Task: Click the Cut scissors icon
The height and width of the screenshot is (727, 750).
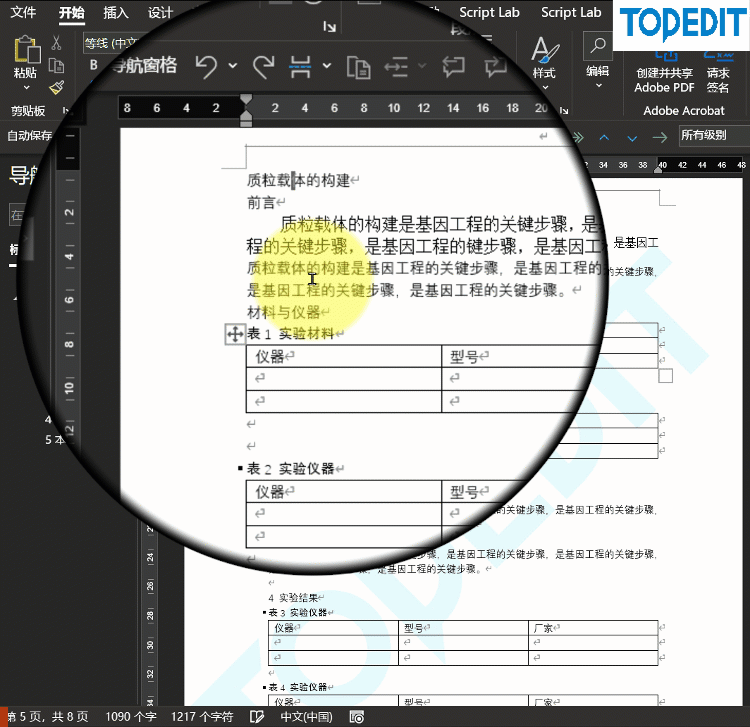Action: click(56, 43)
